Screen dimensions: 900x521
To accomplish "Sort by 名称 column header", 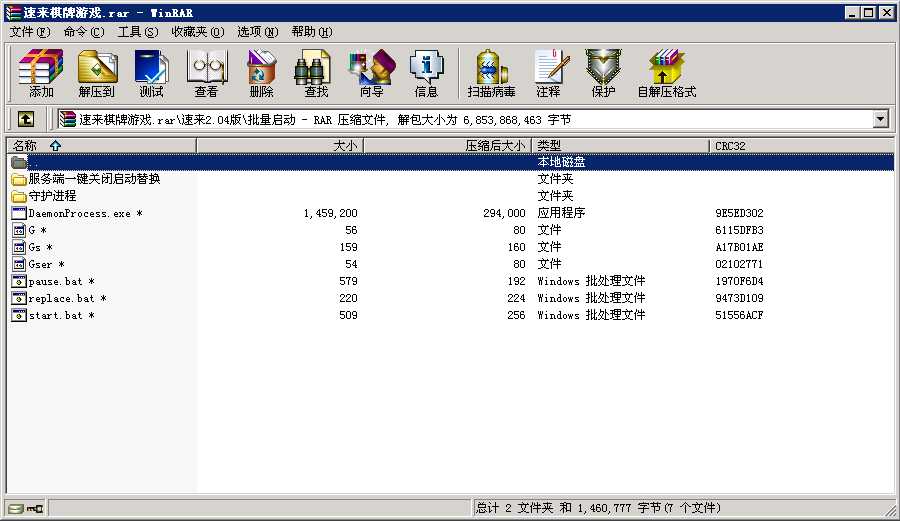I will tap(102, 146).
